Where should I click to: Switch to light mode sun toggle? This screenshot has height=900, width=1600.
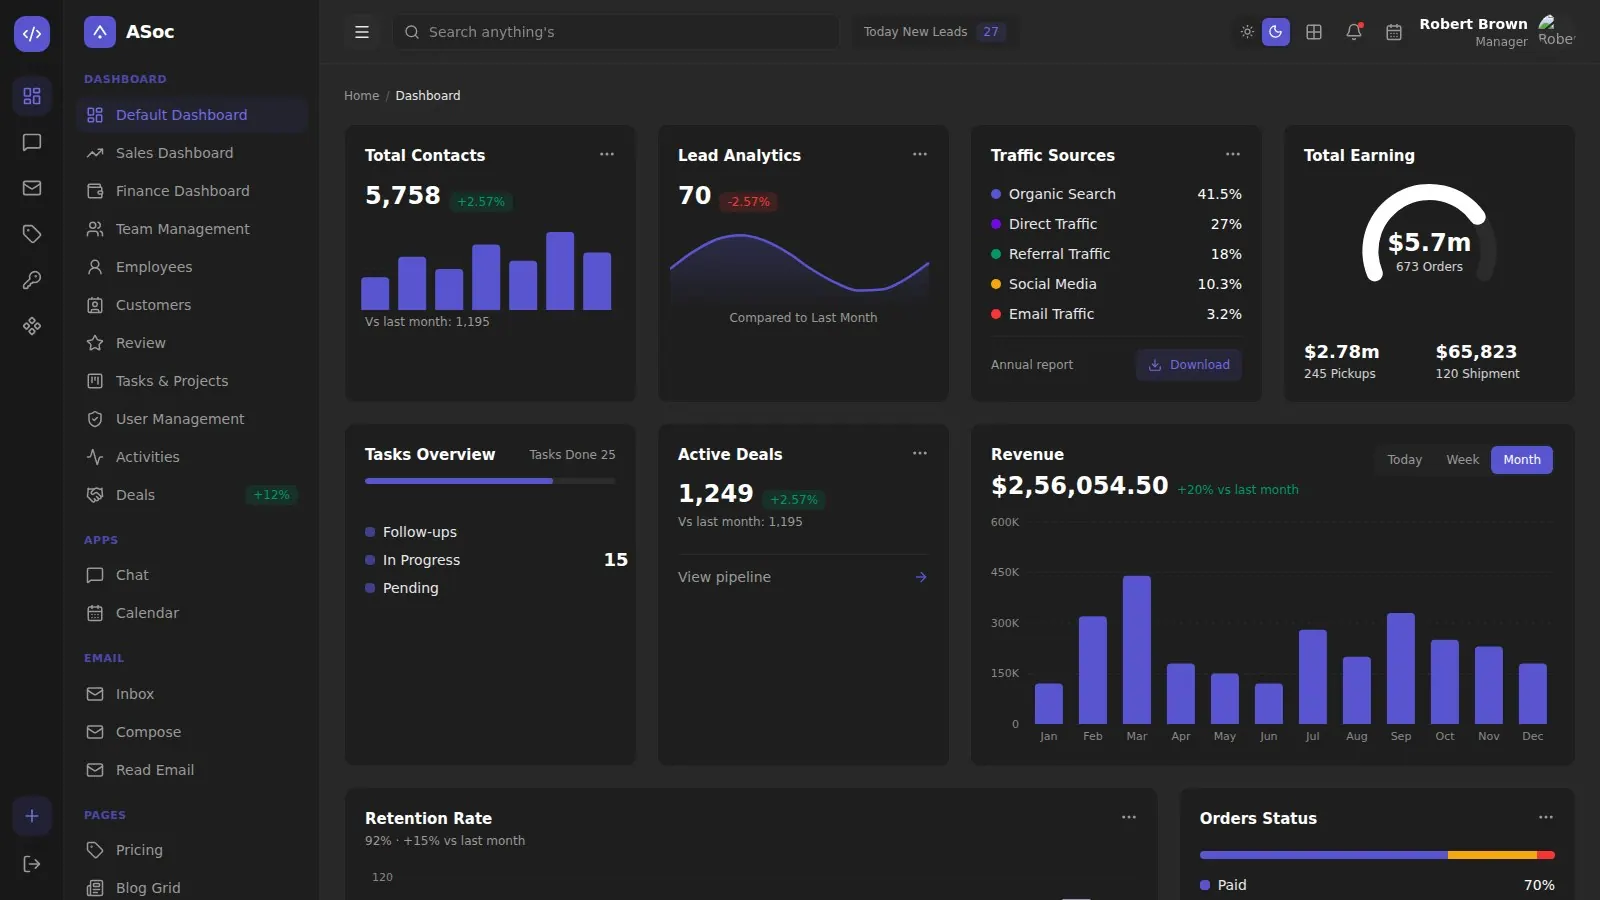tap(1247, 32)
